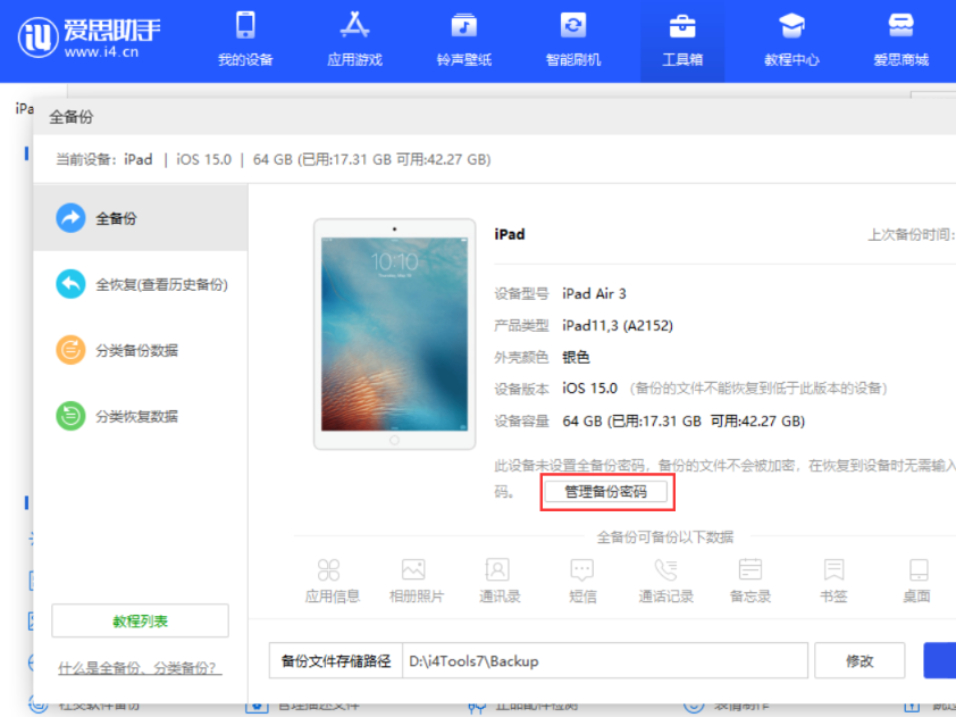This screenshot has width=956, height=717.
Task: Click the backup path field D:\i4Tools7\Backup
Action: click(x=605, y=660)
